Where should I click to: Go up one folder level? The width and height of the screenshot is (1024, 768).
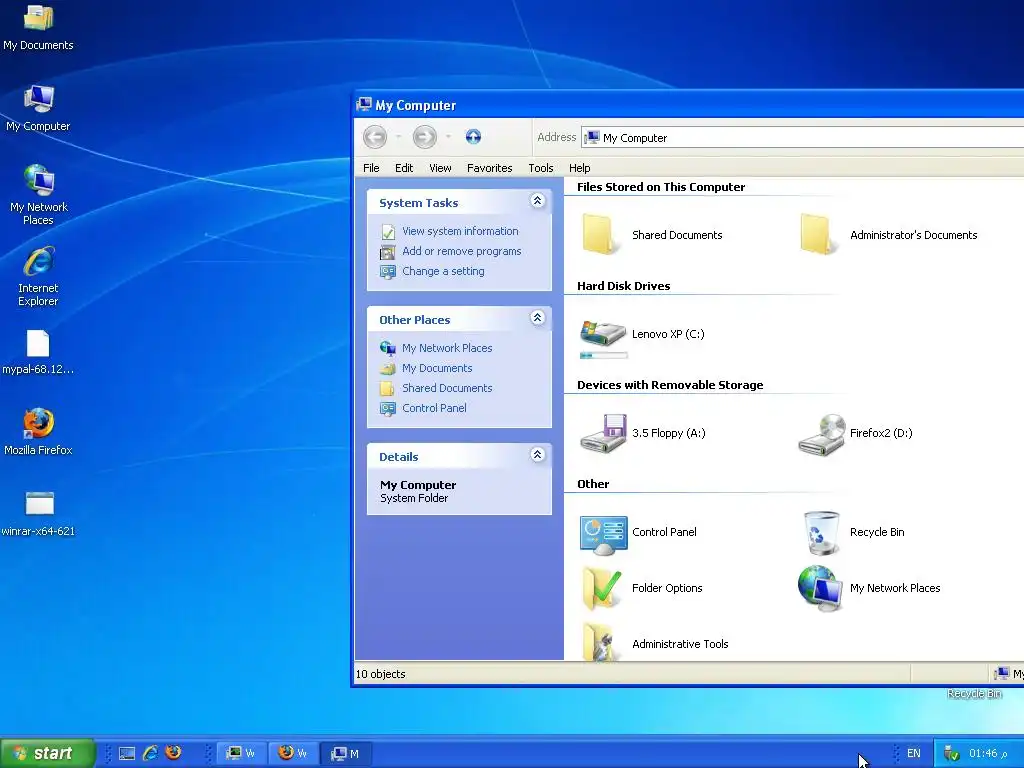pyautogui.click(x=473, y=136)
